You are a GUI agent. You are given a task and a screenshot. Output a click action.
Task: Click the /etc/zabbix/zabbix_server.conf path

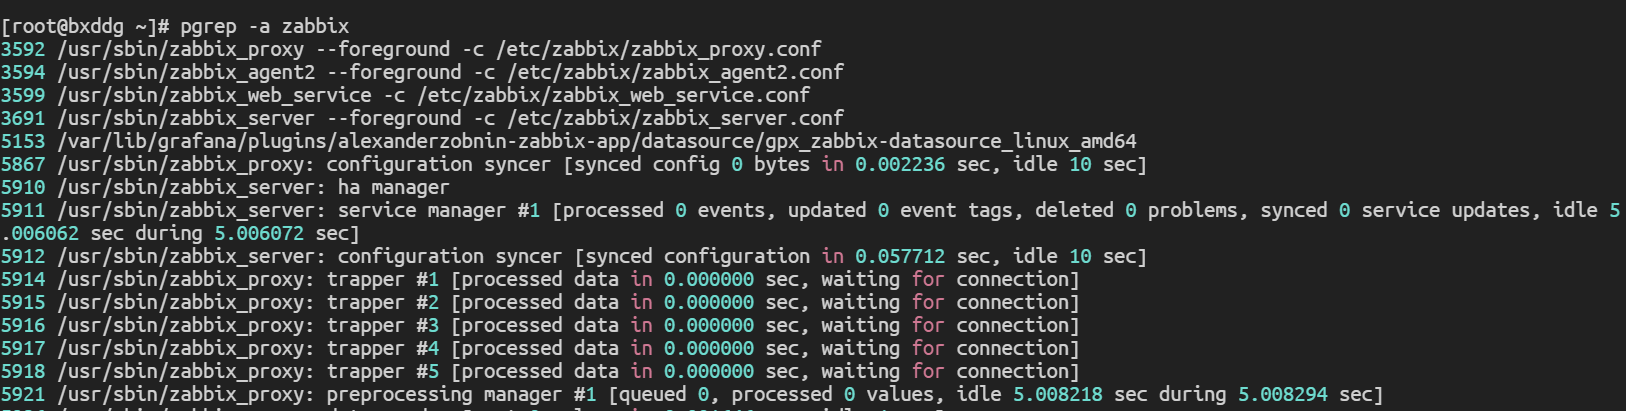click(675, 118)
